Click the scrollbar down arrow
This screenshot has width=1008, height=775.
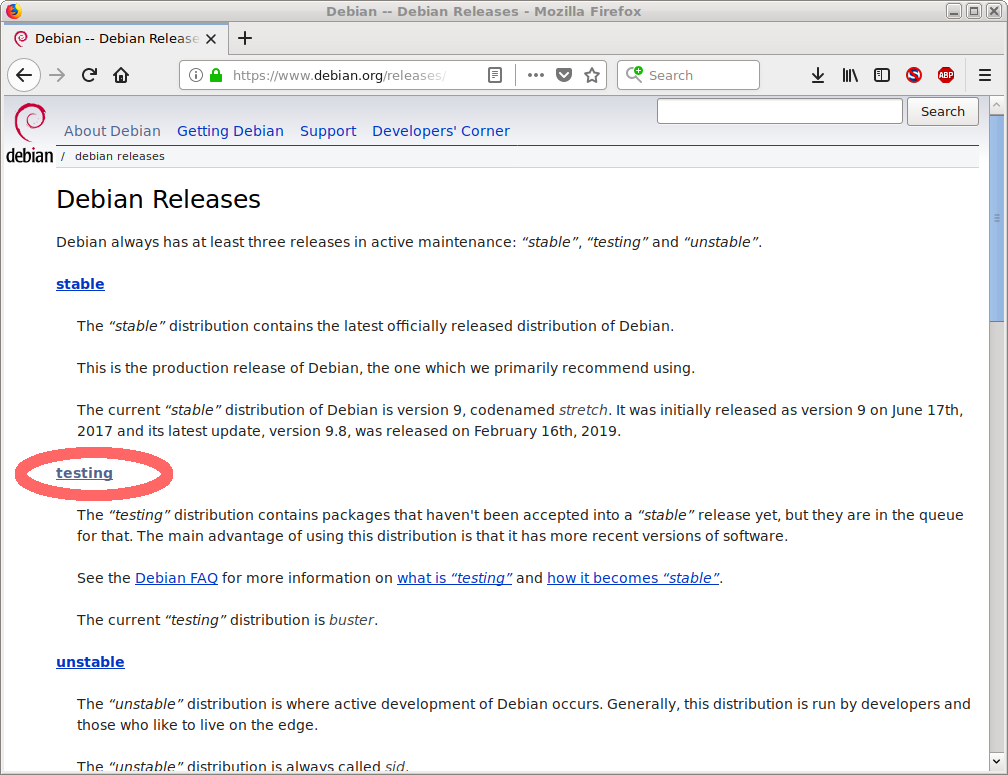[x=996, y=762]
